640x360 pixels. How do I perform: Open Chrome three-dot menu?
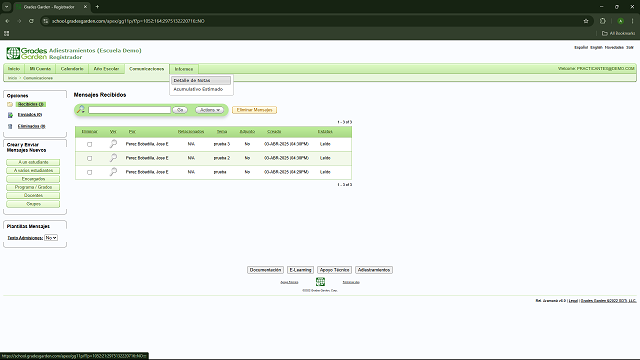tap(633, 21)
